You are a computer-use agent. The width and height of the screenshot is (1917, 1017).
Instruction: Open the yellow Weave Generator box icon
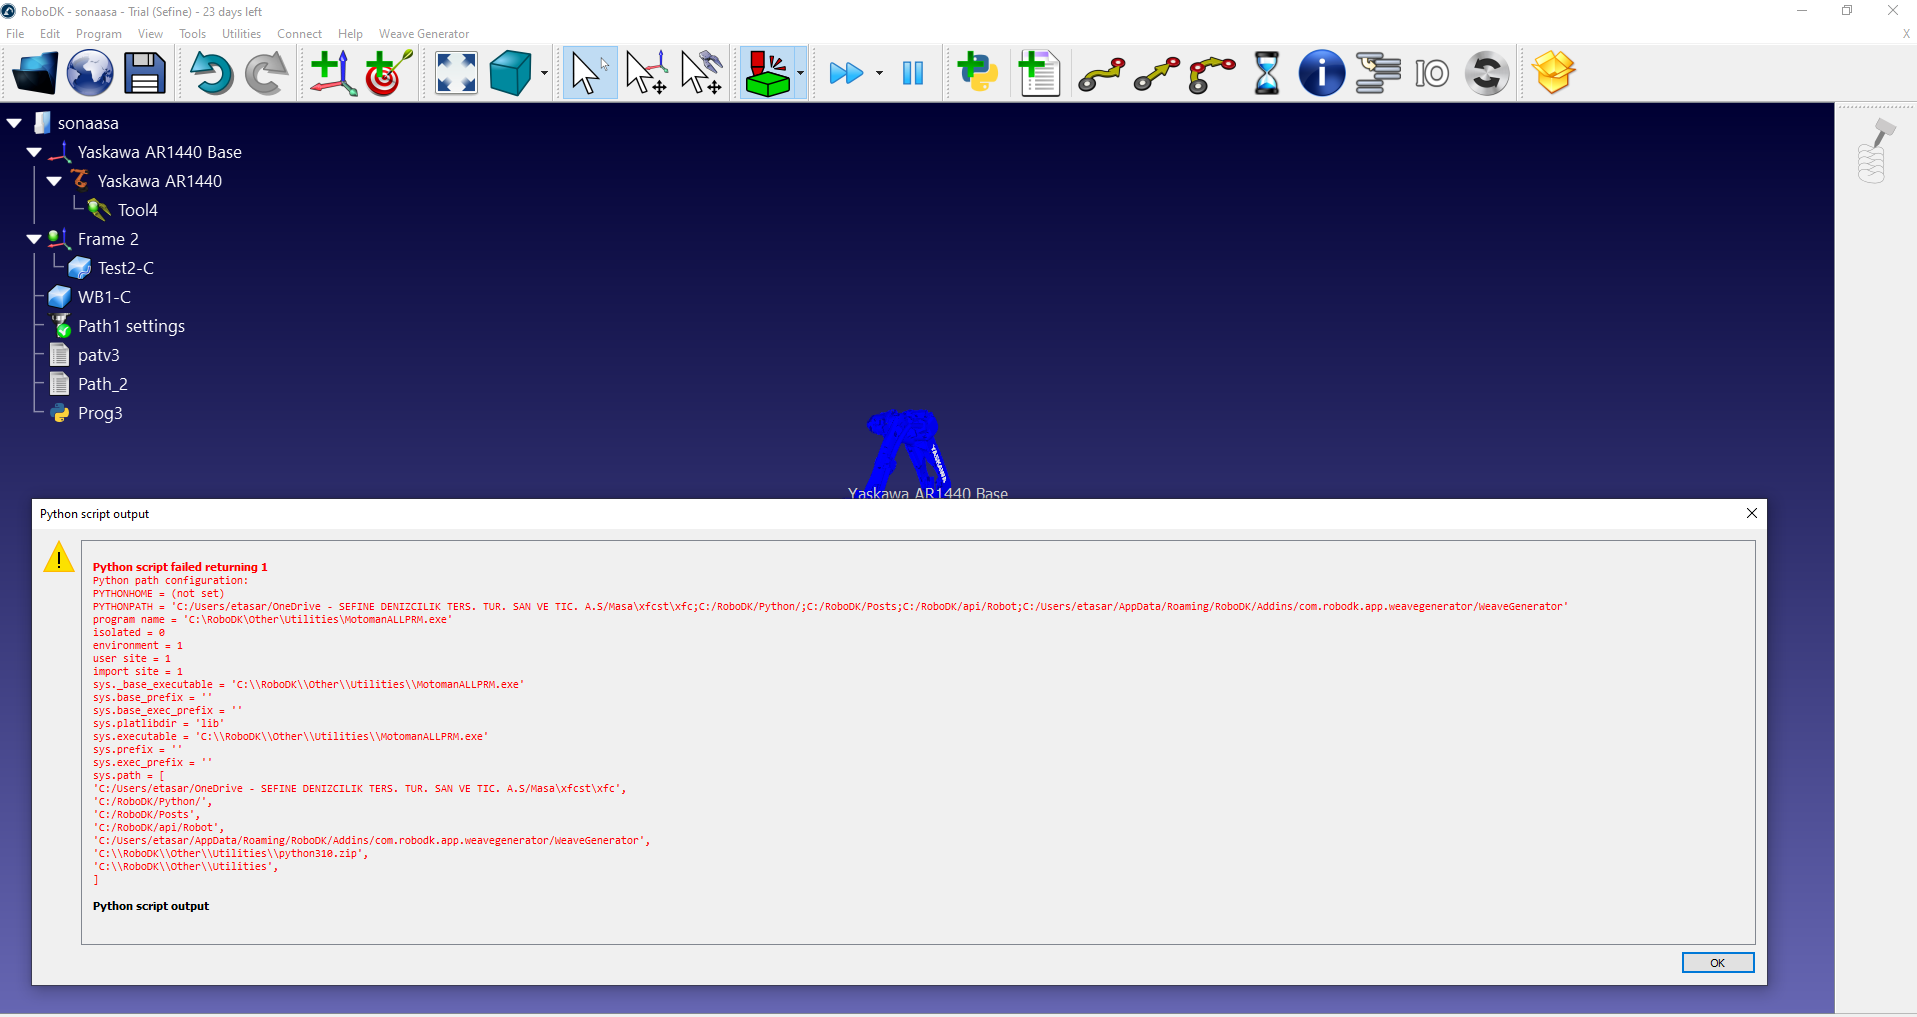(x=1553, y=73)
